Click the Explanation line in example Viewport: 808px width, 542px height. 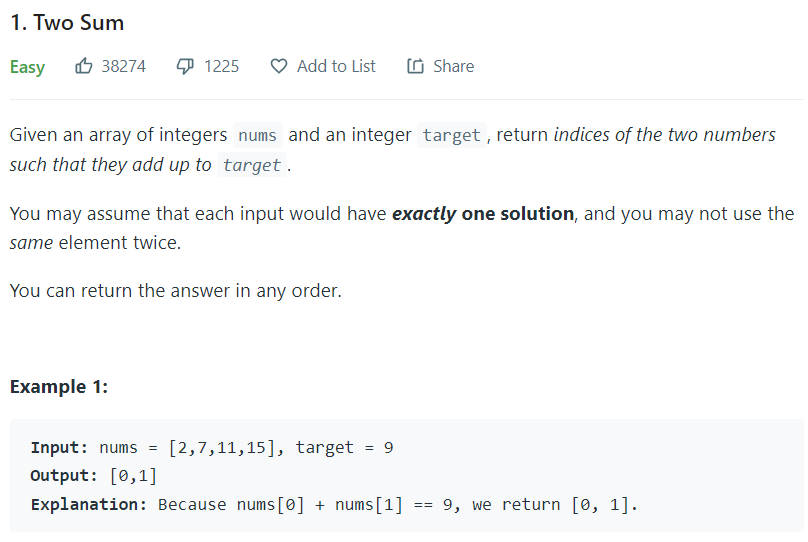point(334,504)
